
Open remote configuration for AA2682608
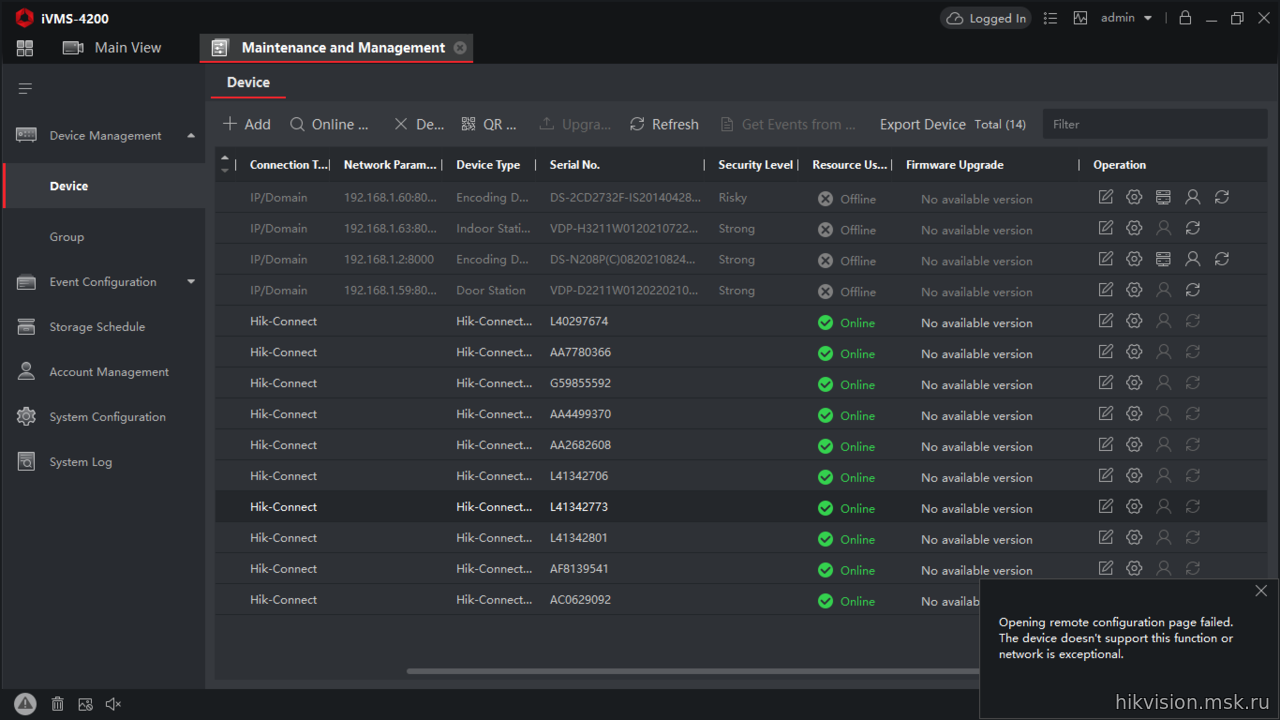1134,445
